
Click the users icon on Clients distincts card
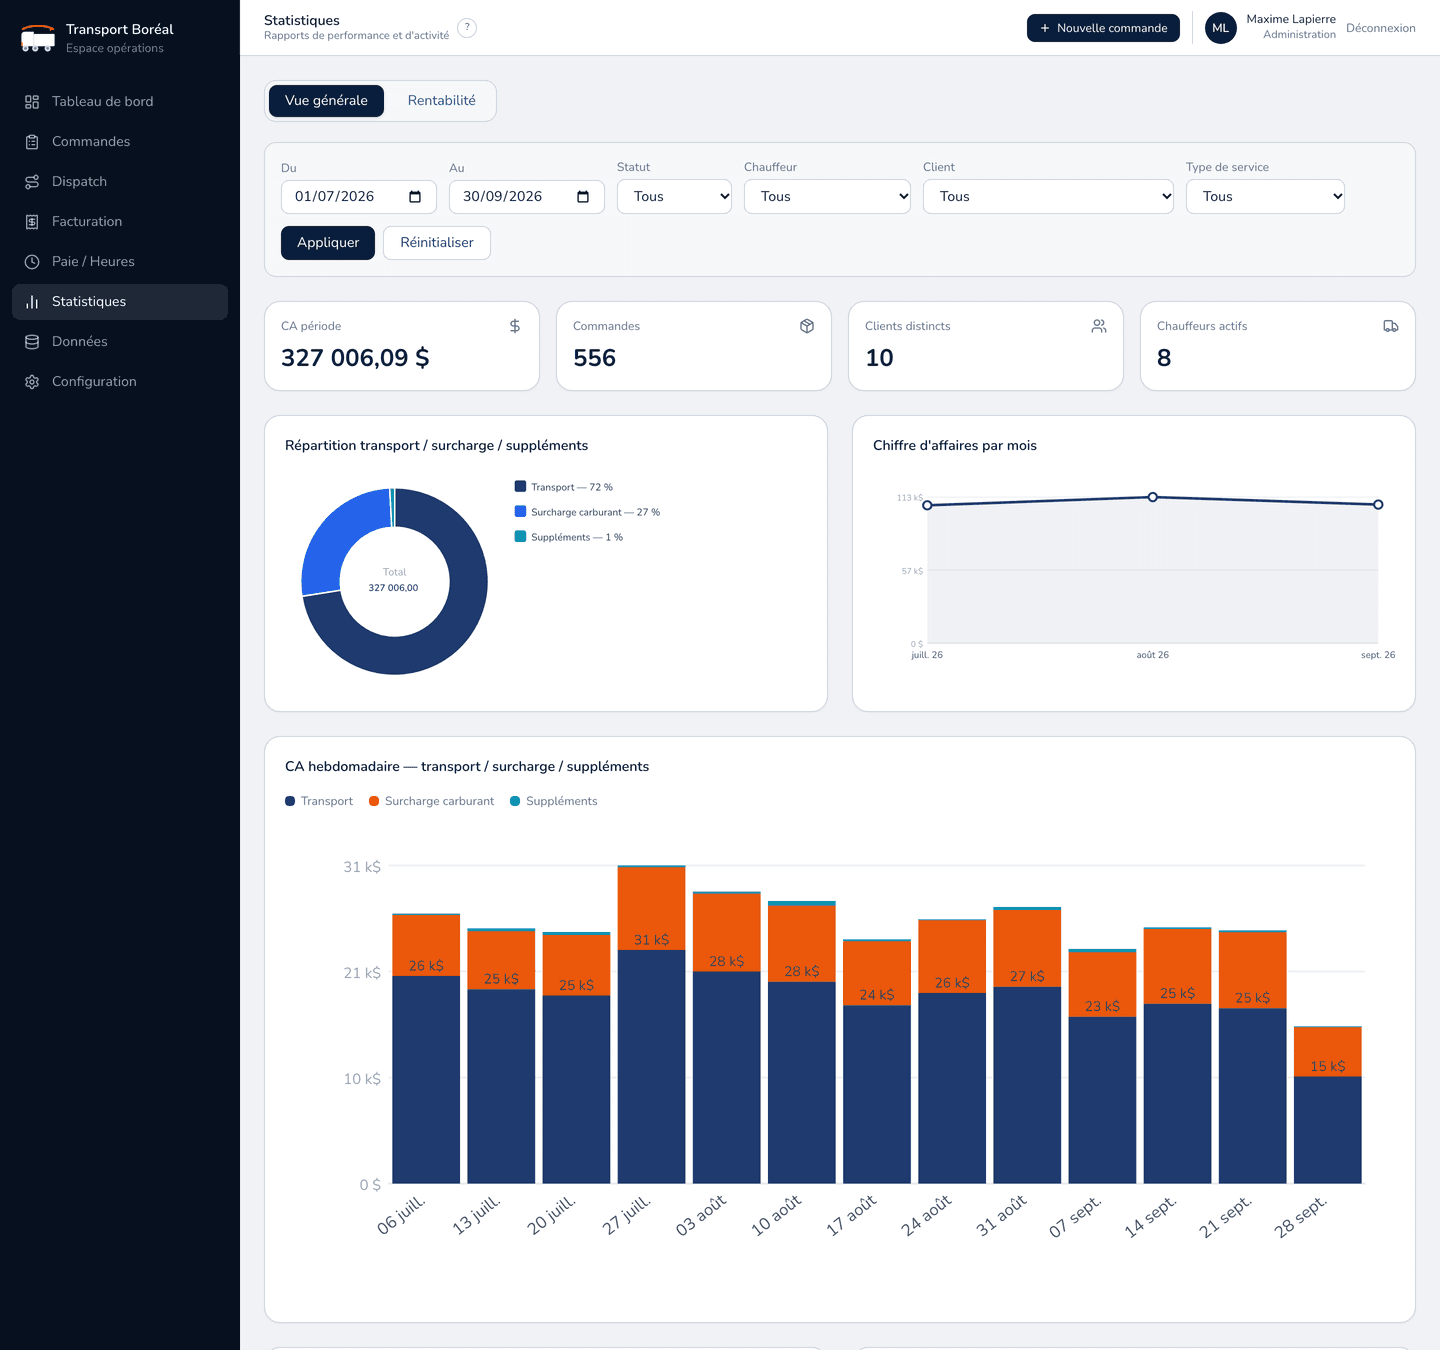pyautogui.click(x=1099, y=326)
